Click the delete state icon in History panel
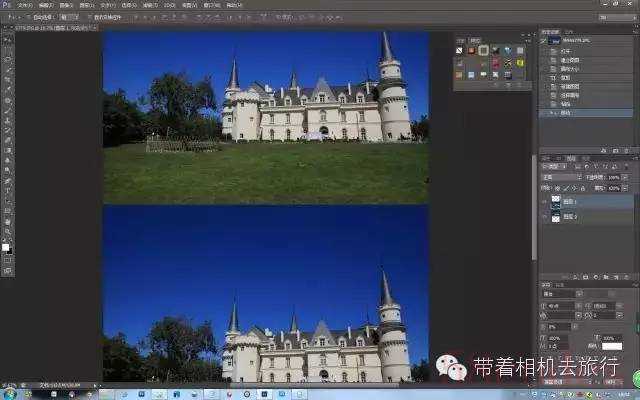The image size is (640, 400). 627,151
